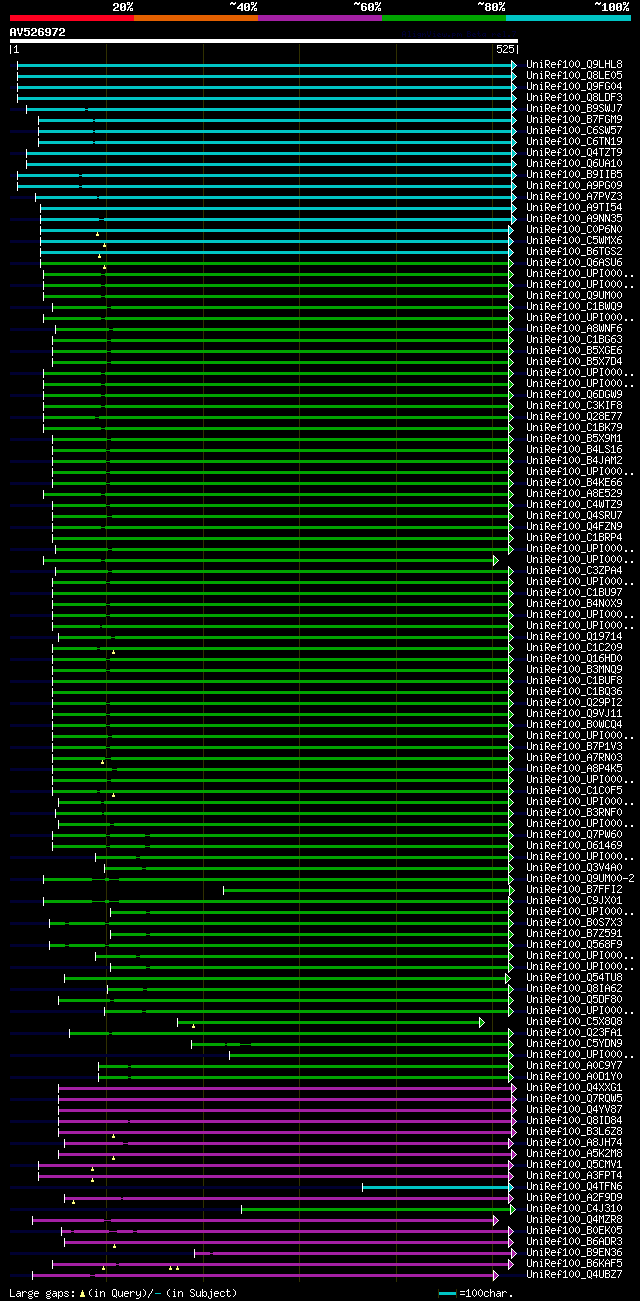Click hit label UniRef100_Q16HD0
This screenshot has height=1301, width=640.
pyautogui.click(x=574, y=659)
